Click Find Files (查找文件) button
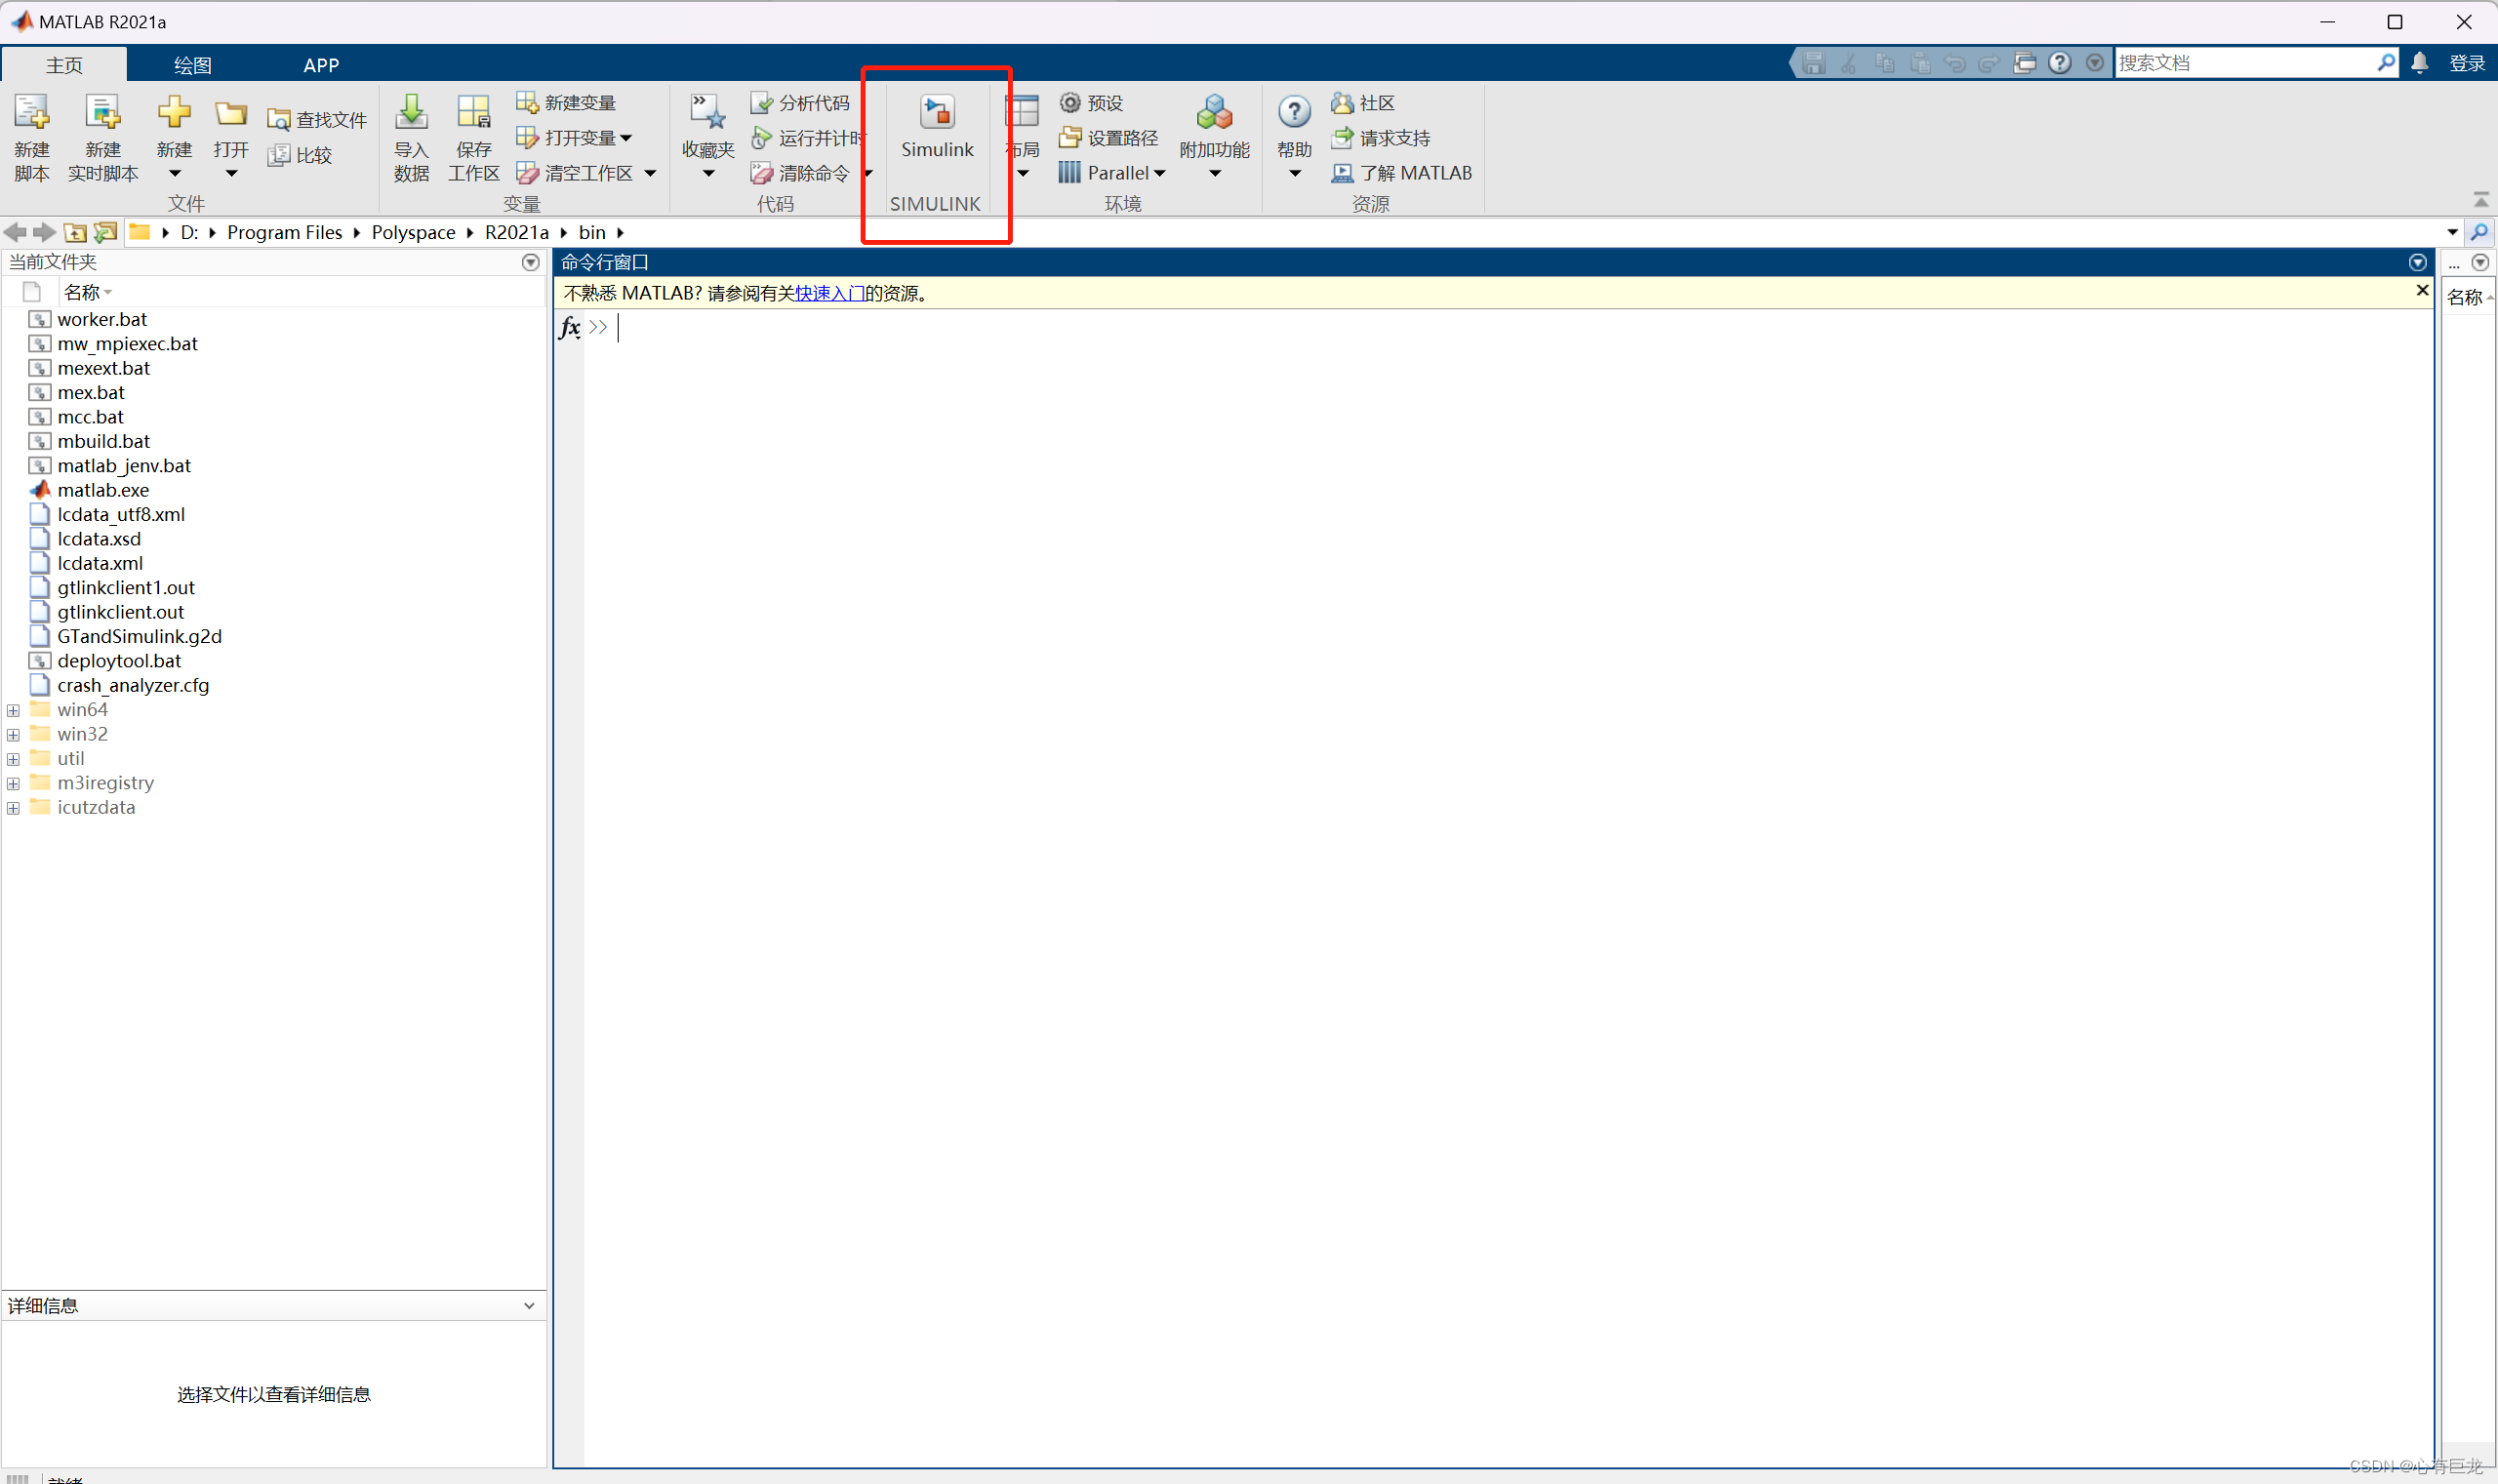This screenshot has height=1484, width=2498. (x=317, y=120)
